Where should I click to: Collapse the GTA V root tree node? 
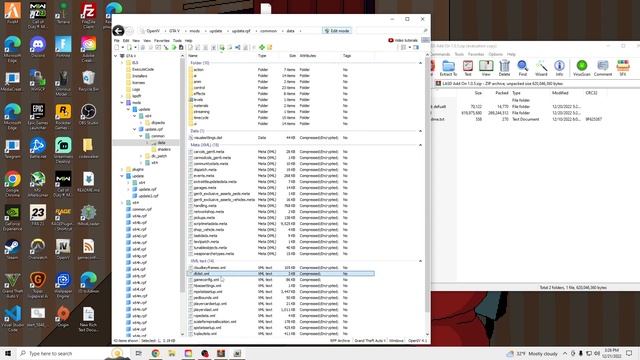tap(116, 56)
